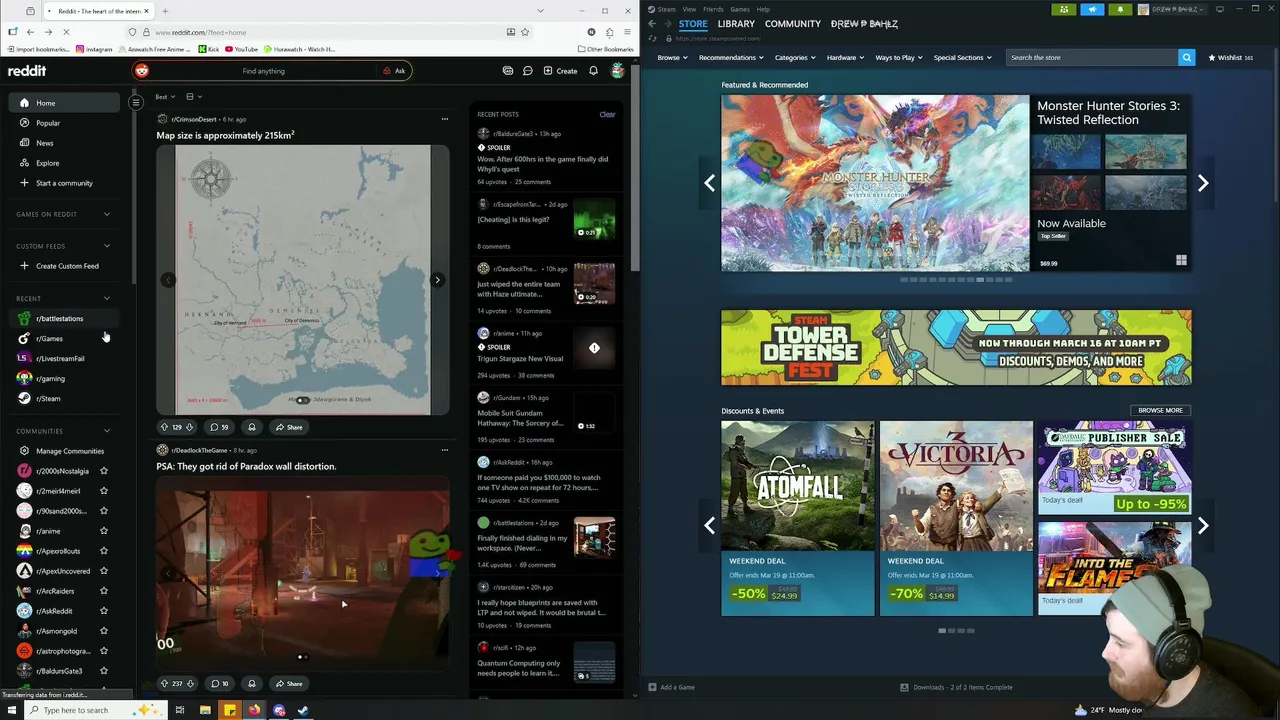Screen dimensions: 1280x720
Task: Open Steam Wishlist link
Action: [1230, 57]
